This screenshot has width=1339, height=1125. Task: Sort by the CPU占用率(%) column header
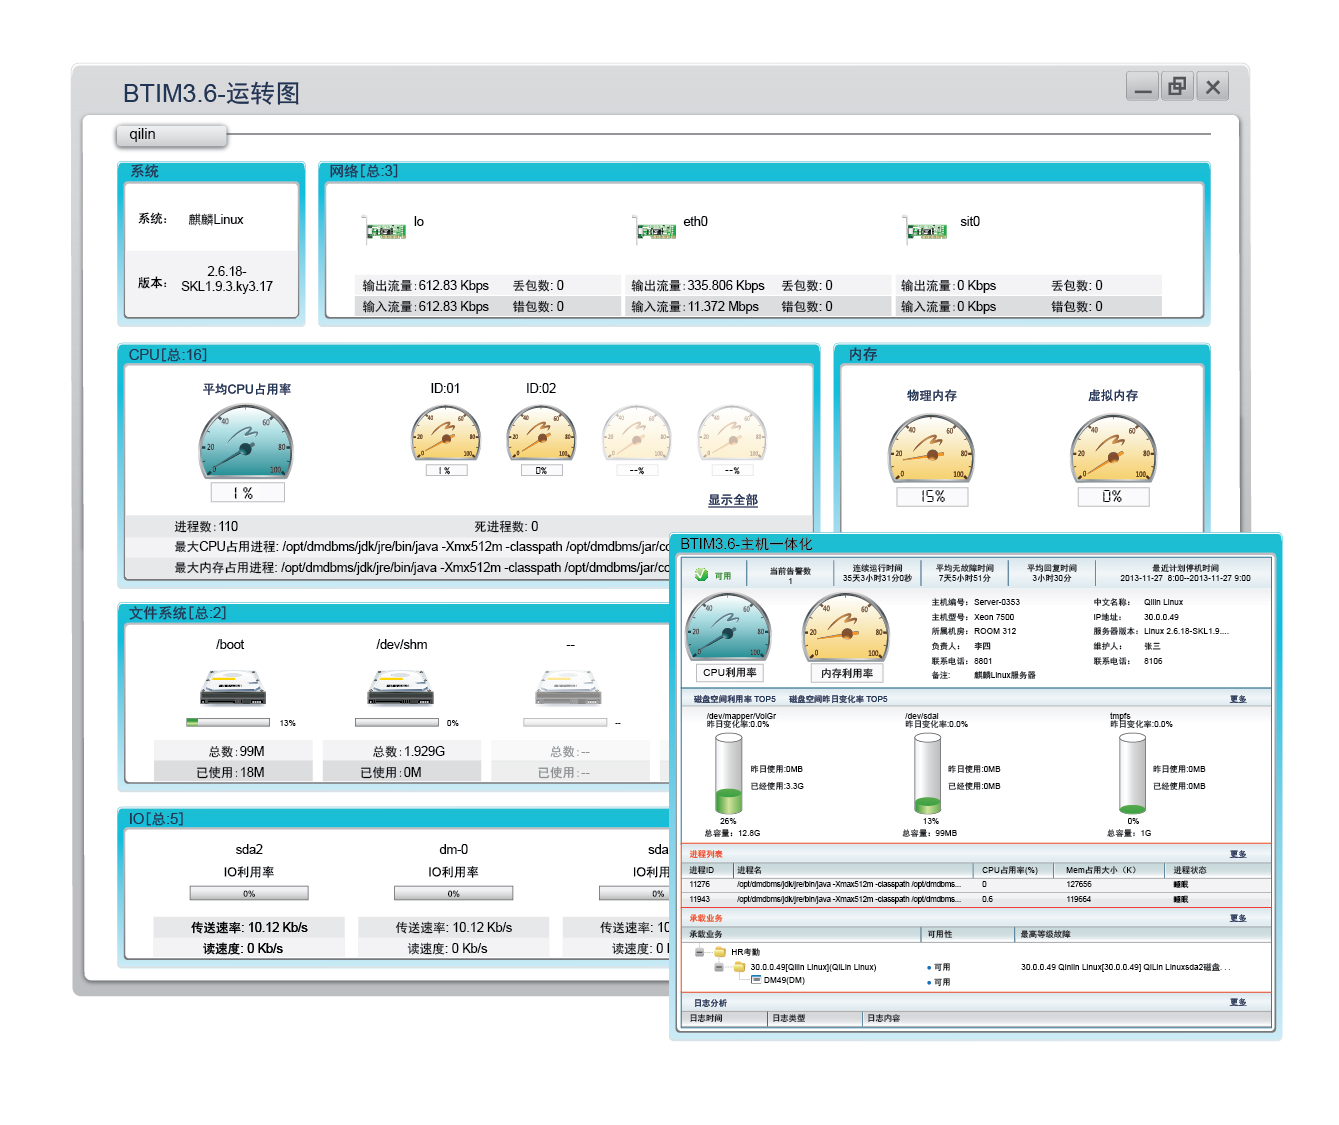1010,870
